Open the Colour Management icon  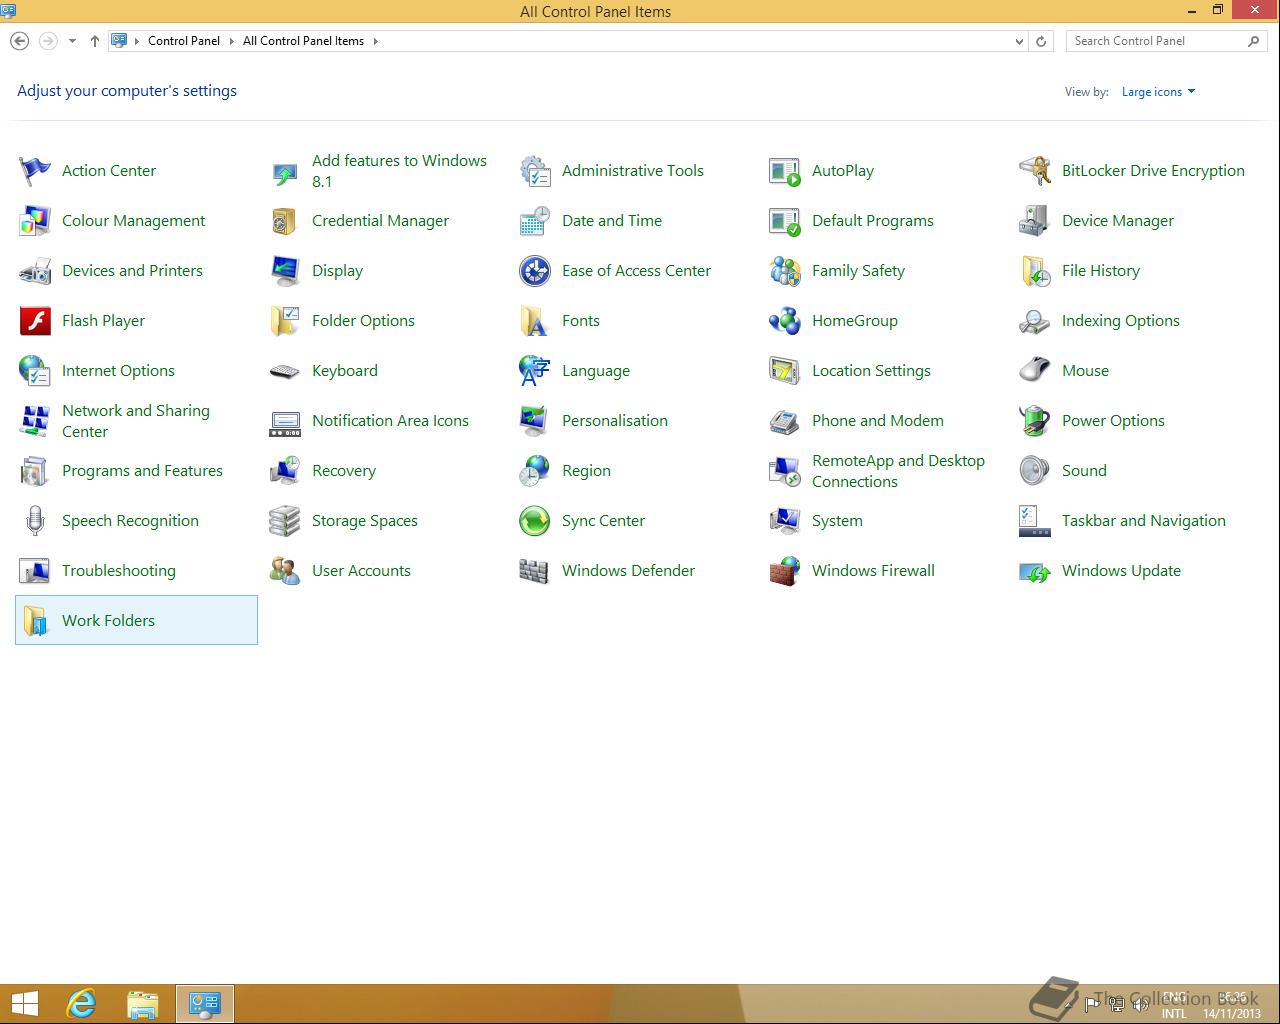pyautogui.click(x=35, y=221)
